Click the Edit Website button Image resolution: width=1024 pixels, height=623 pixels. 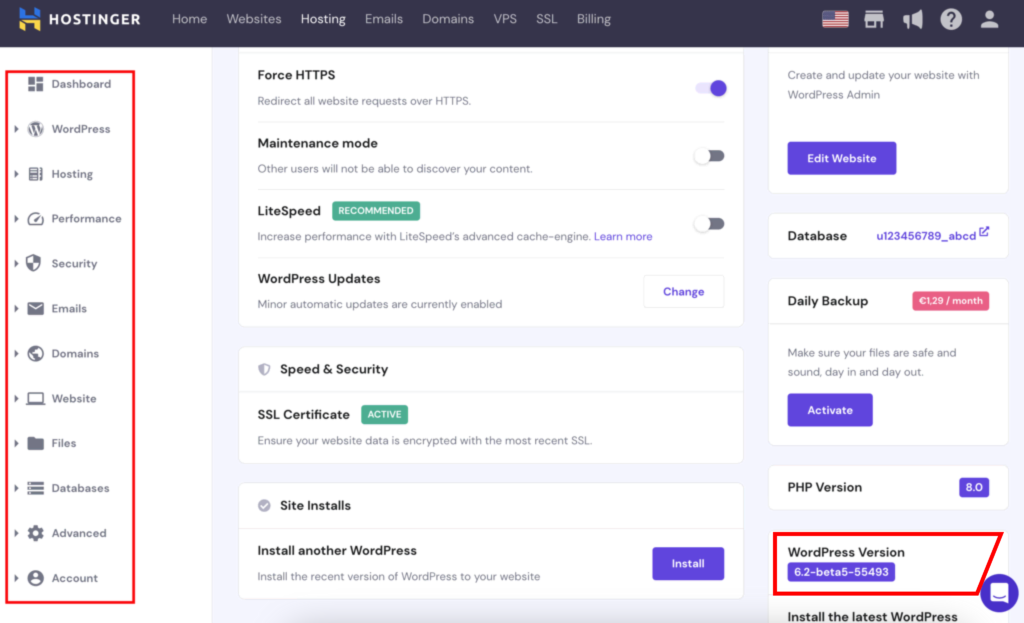click(841, 158)
